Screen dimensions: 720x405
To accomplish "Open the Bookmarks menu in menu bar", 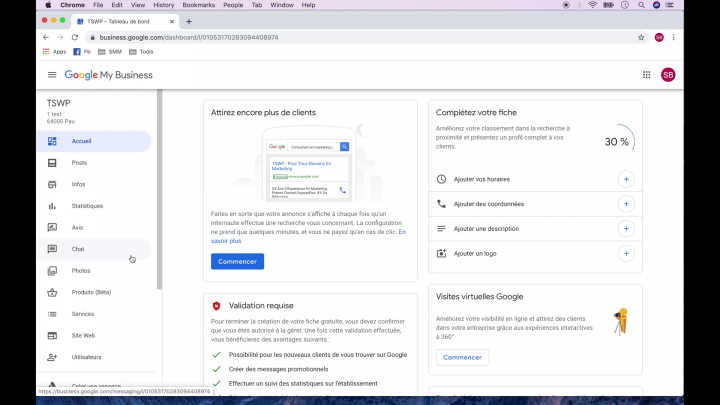I will [x=198, y=5].
